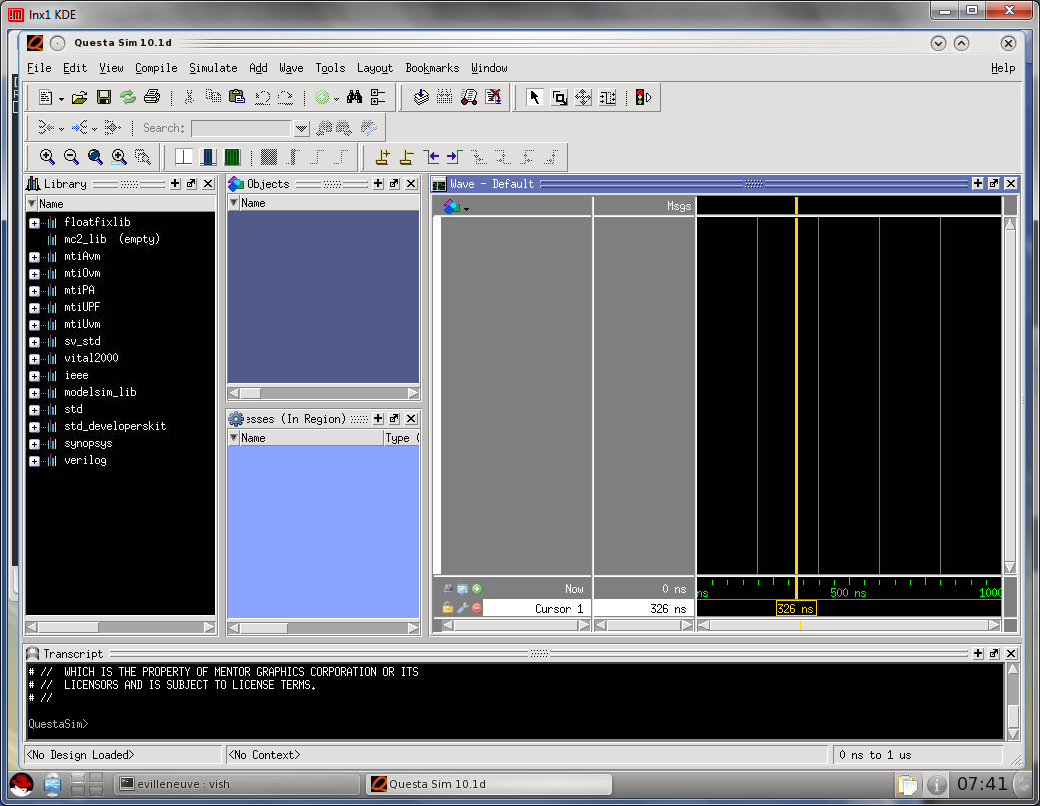Screen dimensions: 1040x806
Task: Open the Compile menu
Action: (156, 68)
